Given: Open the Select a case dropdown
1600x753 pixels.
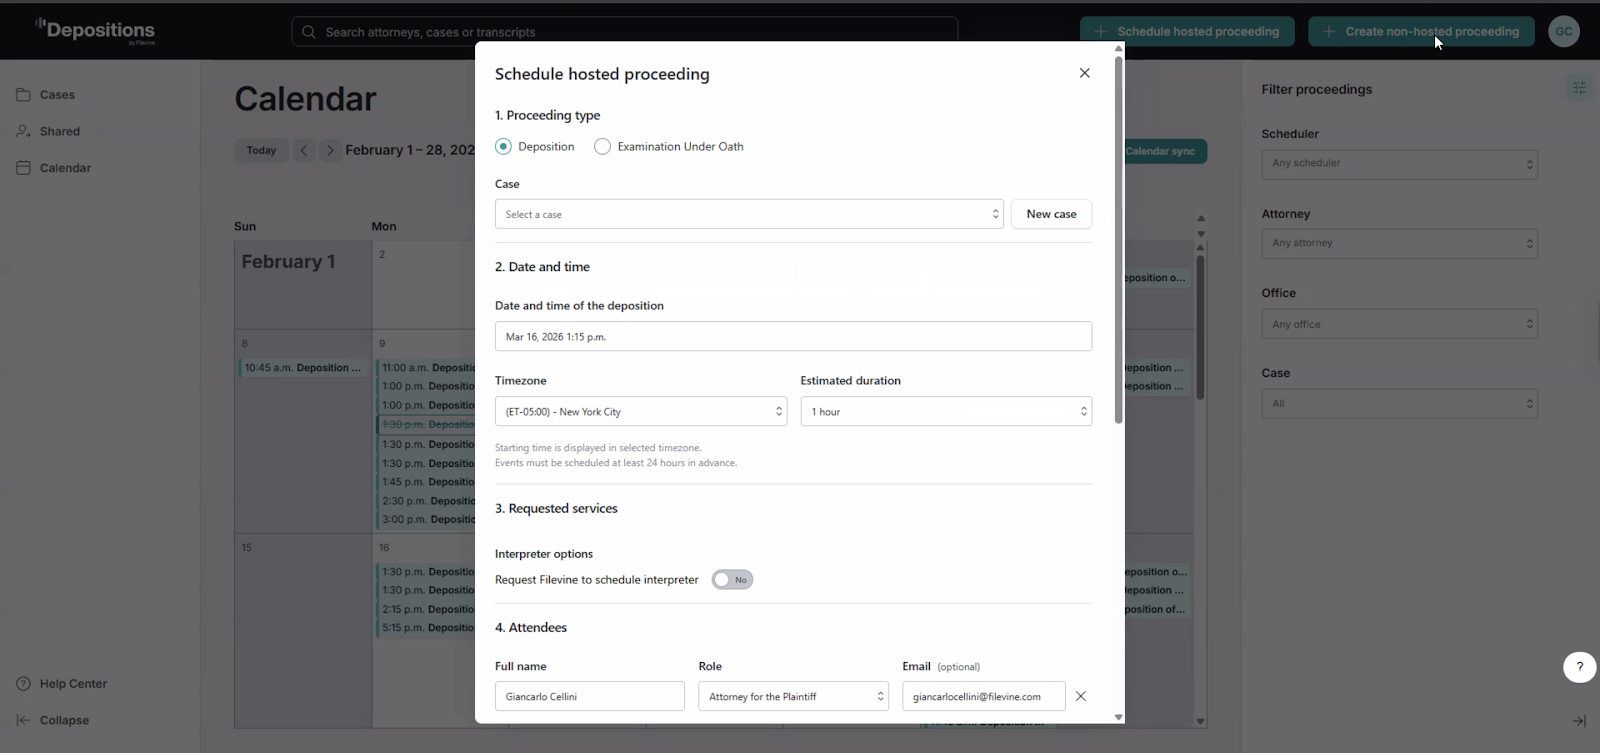Looking at the screenshot, I should click(x=748, y=214).
